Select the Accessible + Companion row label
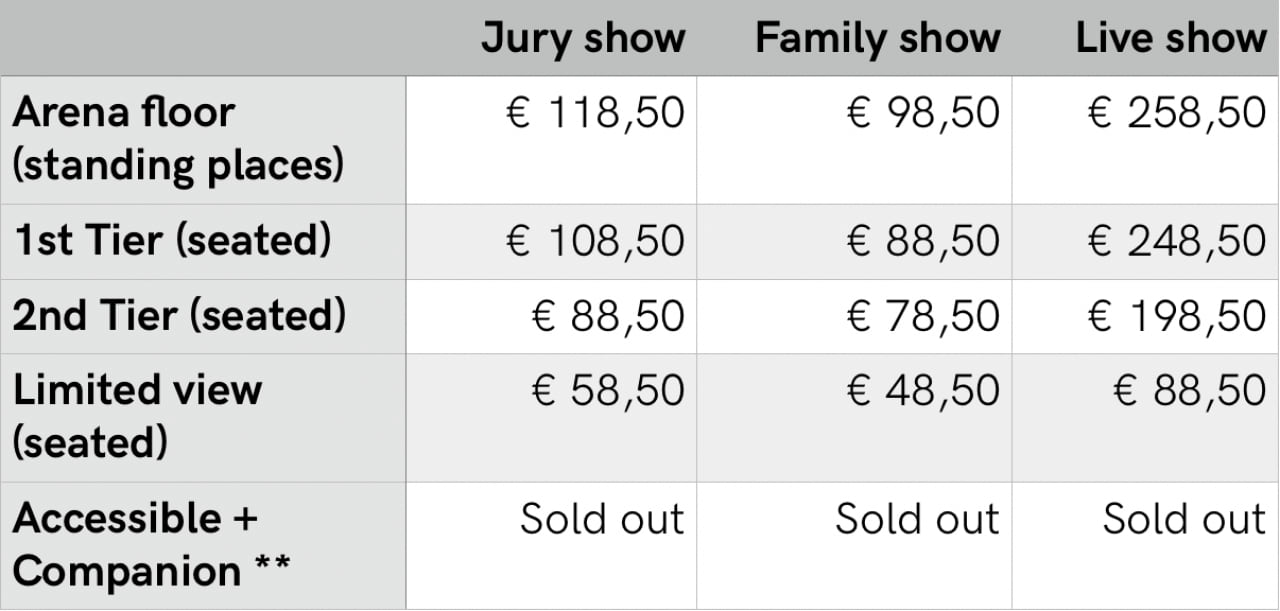Screen dimensions: 1280x611 pyautogui.click(x=151, y=545)
